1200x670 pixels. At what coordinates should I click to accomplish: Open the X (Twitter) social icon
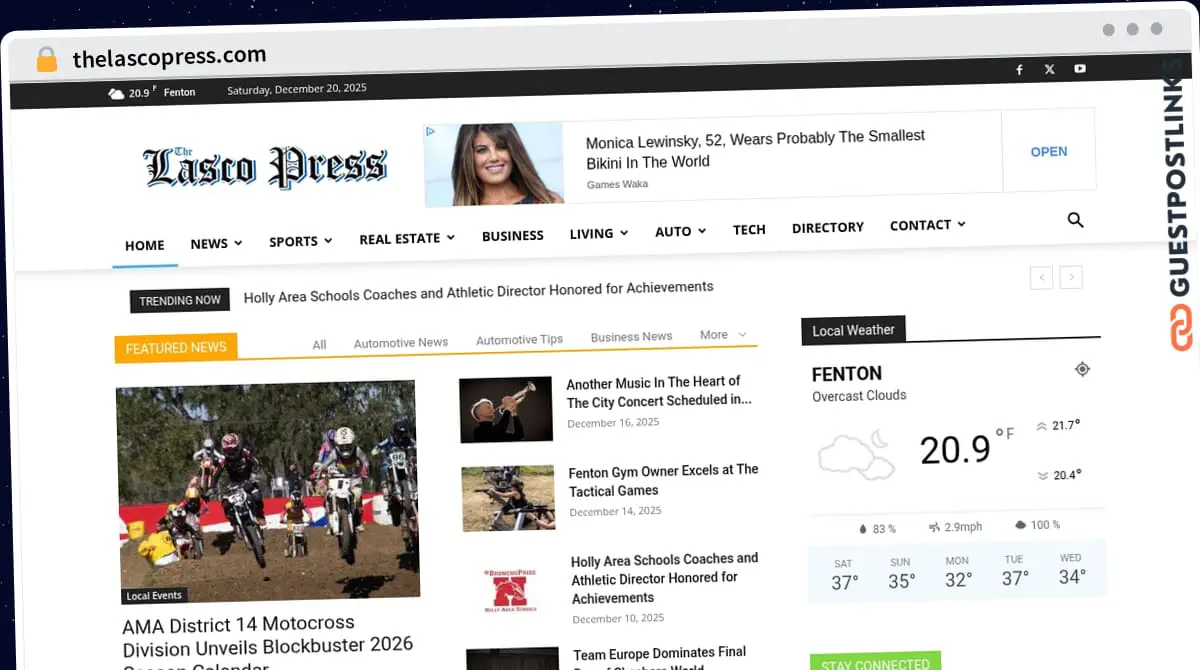coord(1049,70)
